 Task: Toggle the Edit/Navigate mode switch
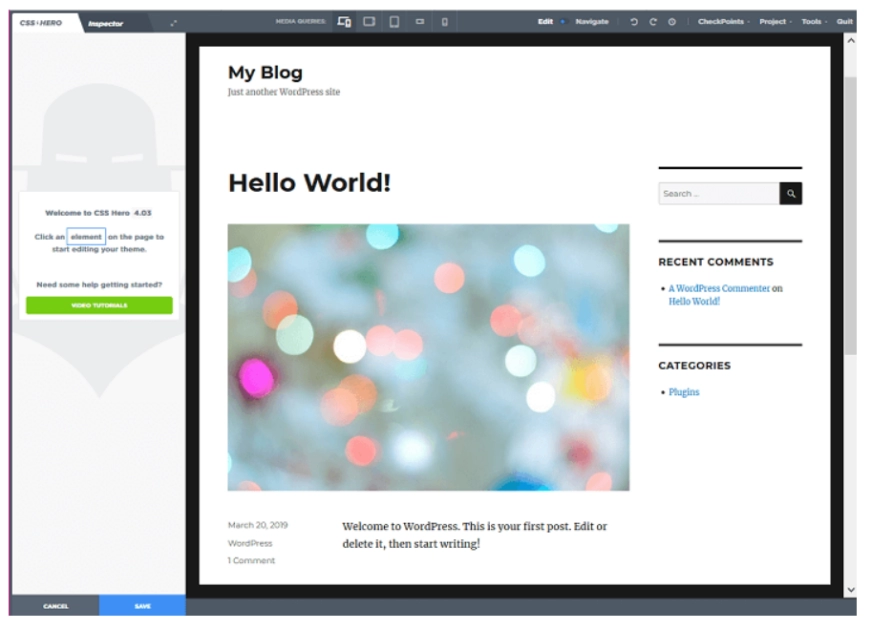pyautogui.click(x=563, y=22)
